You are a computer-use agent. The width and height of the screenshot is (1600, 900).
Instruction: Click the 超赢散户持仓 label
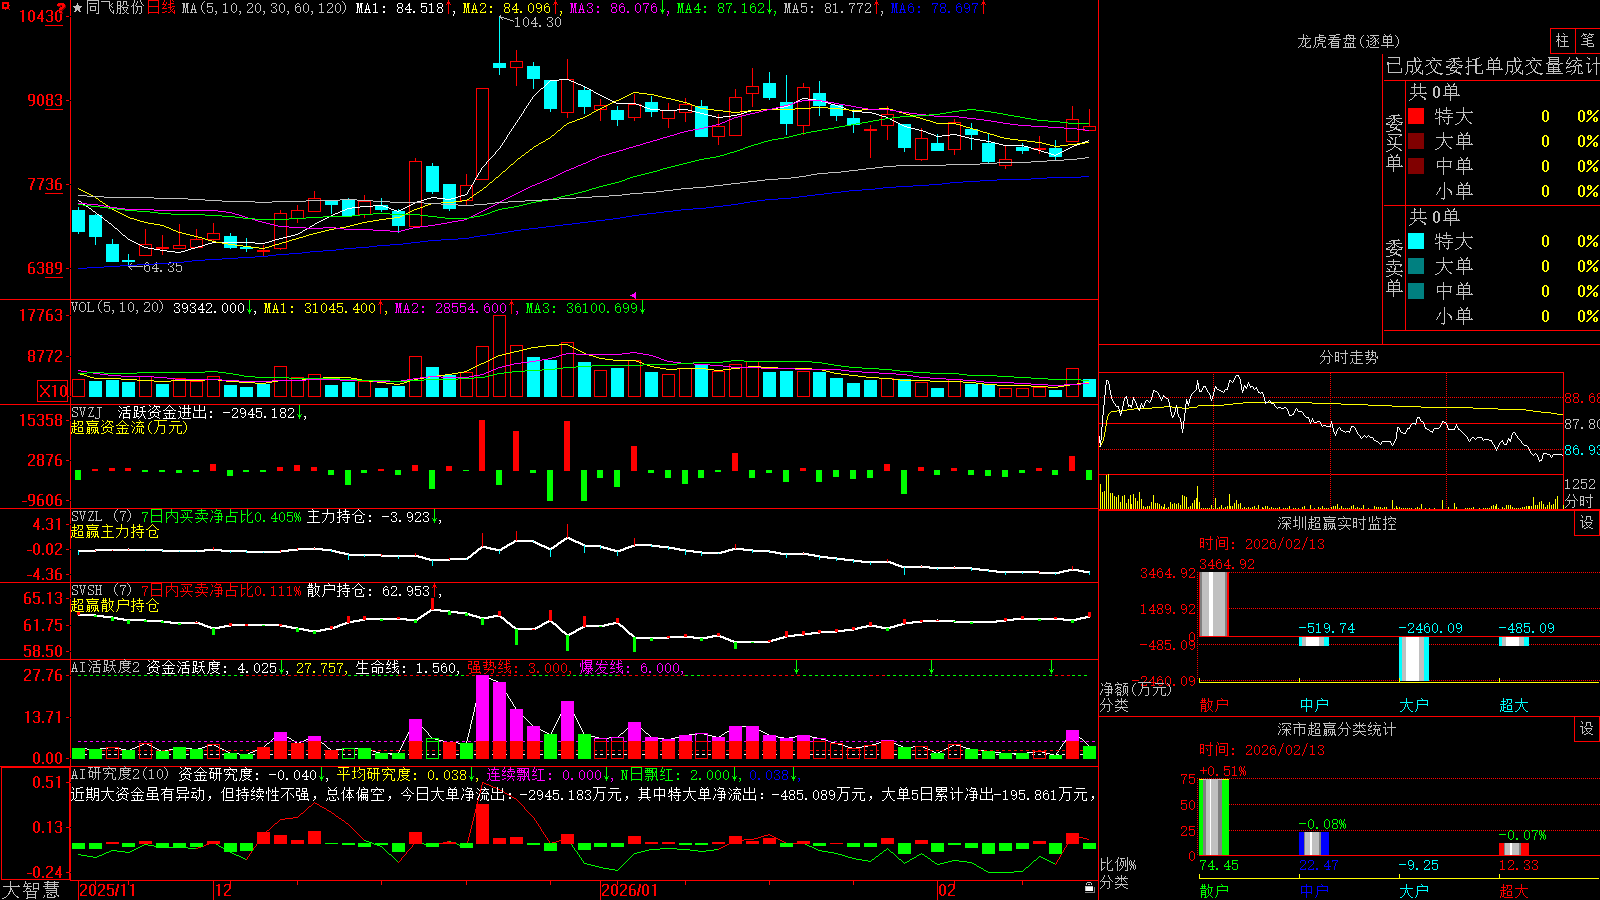115,606
